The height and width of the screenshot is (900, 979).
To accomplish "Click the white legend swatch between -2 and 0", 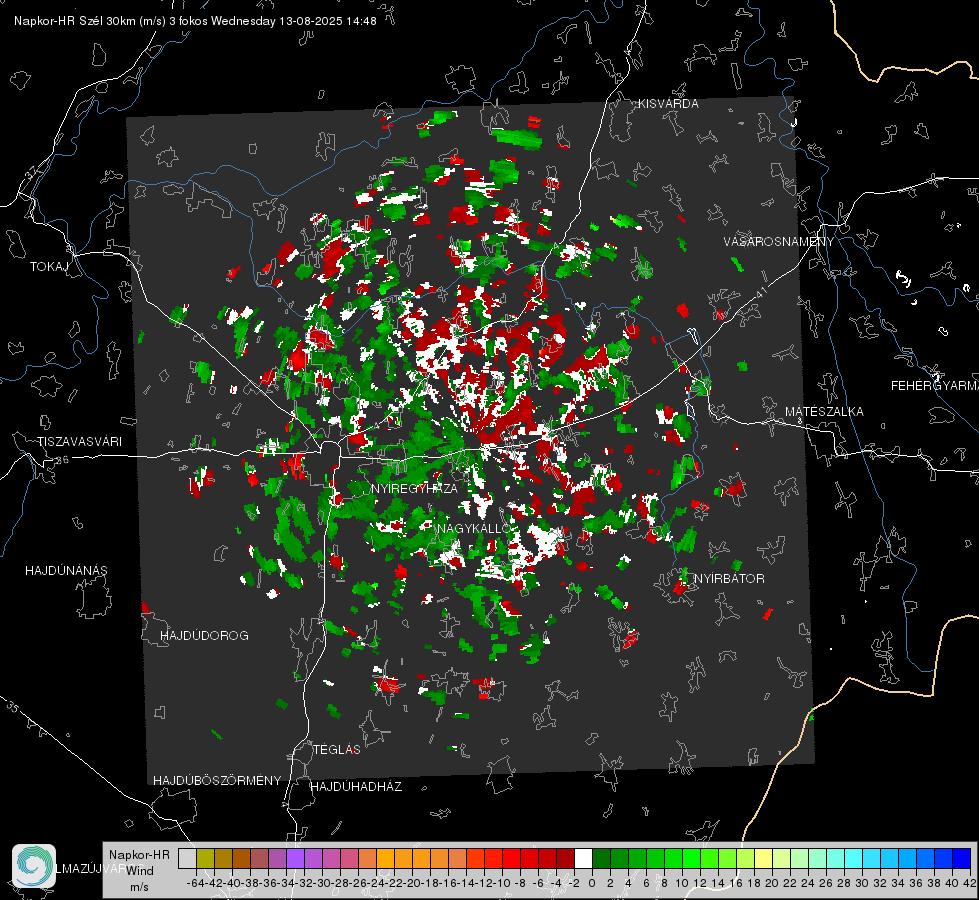I will pos(583,859).
